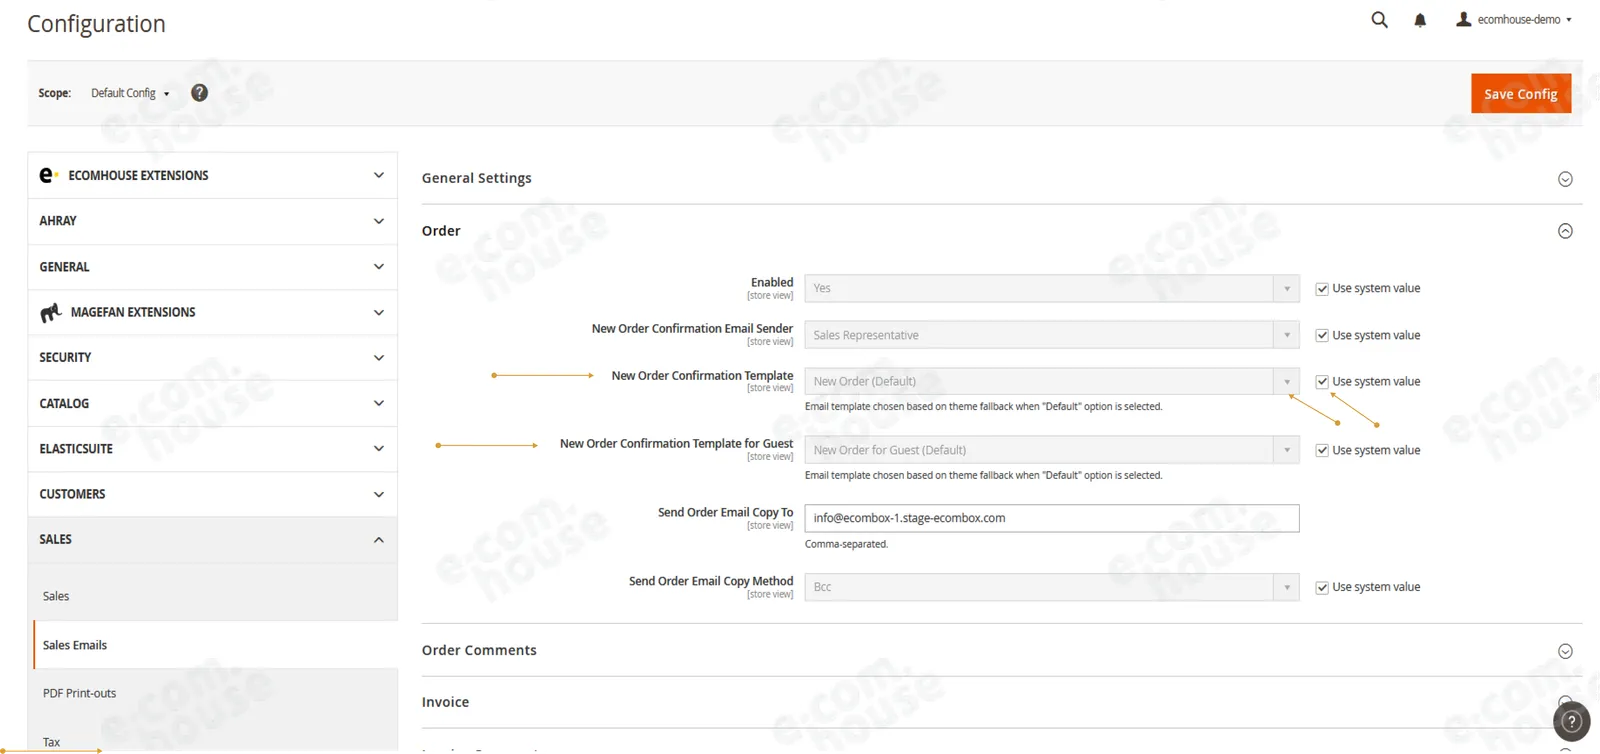Image resolution: width=1600 pixels, height=754 pixels.
Task: Select the Sales Emails sidebar item
Action: click(215, 645)
